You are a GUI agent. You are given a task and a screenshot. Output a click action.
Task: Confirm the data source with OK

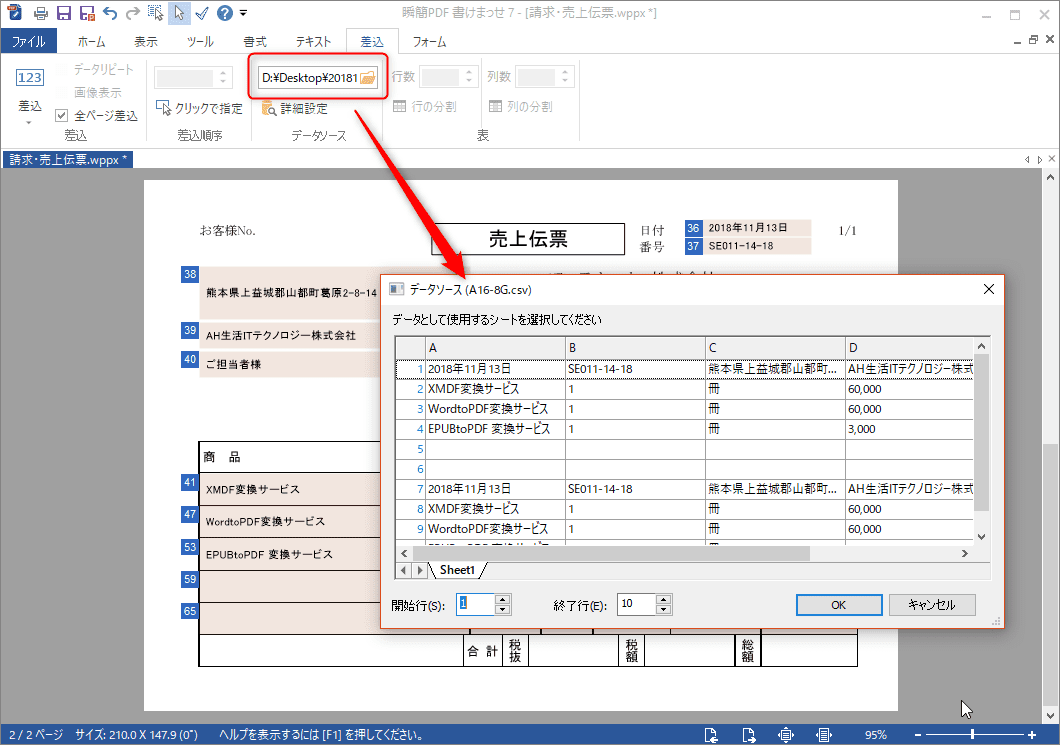tap(838, 604)
